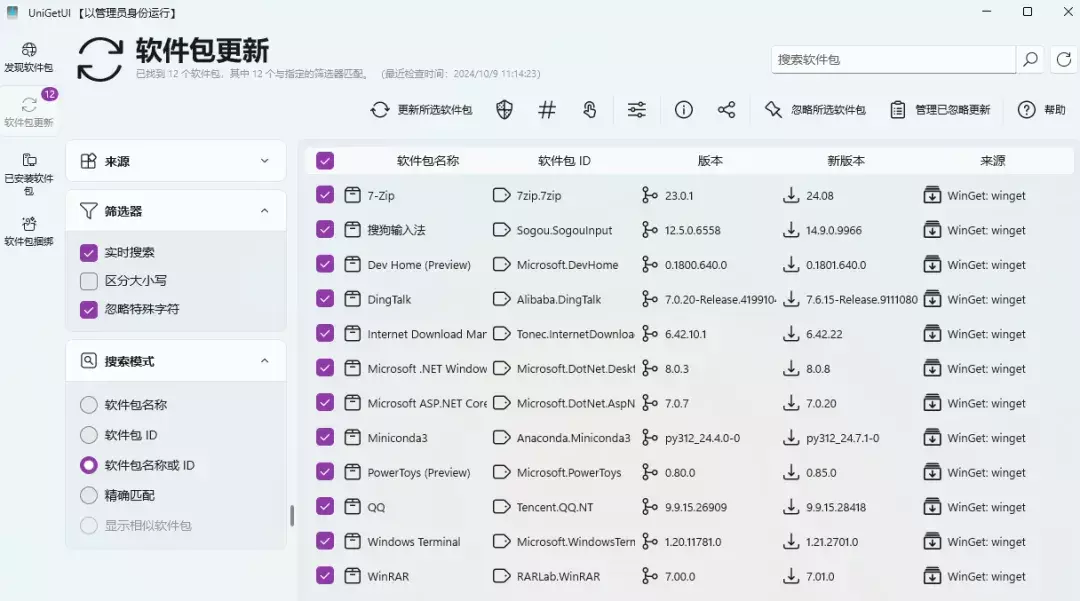Click the download icon beside 24.08
Viewport: 1080px width, 601px height.
(791, 196)
